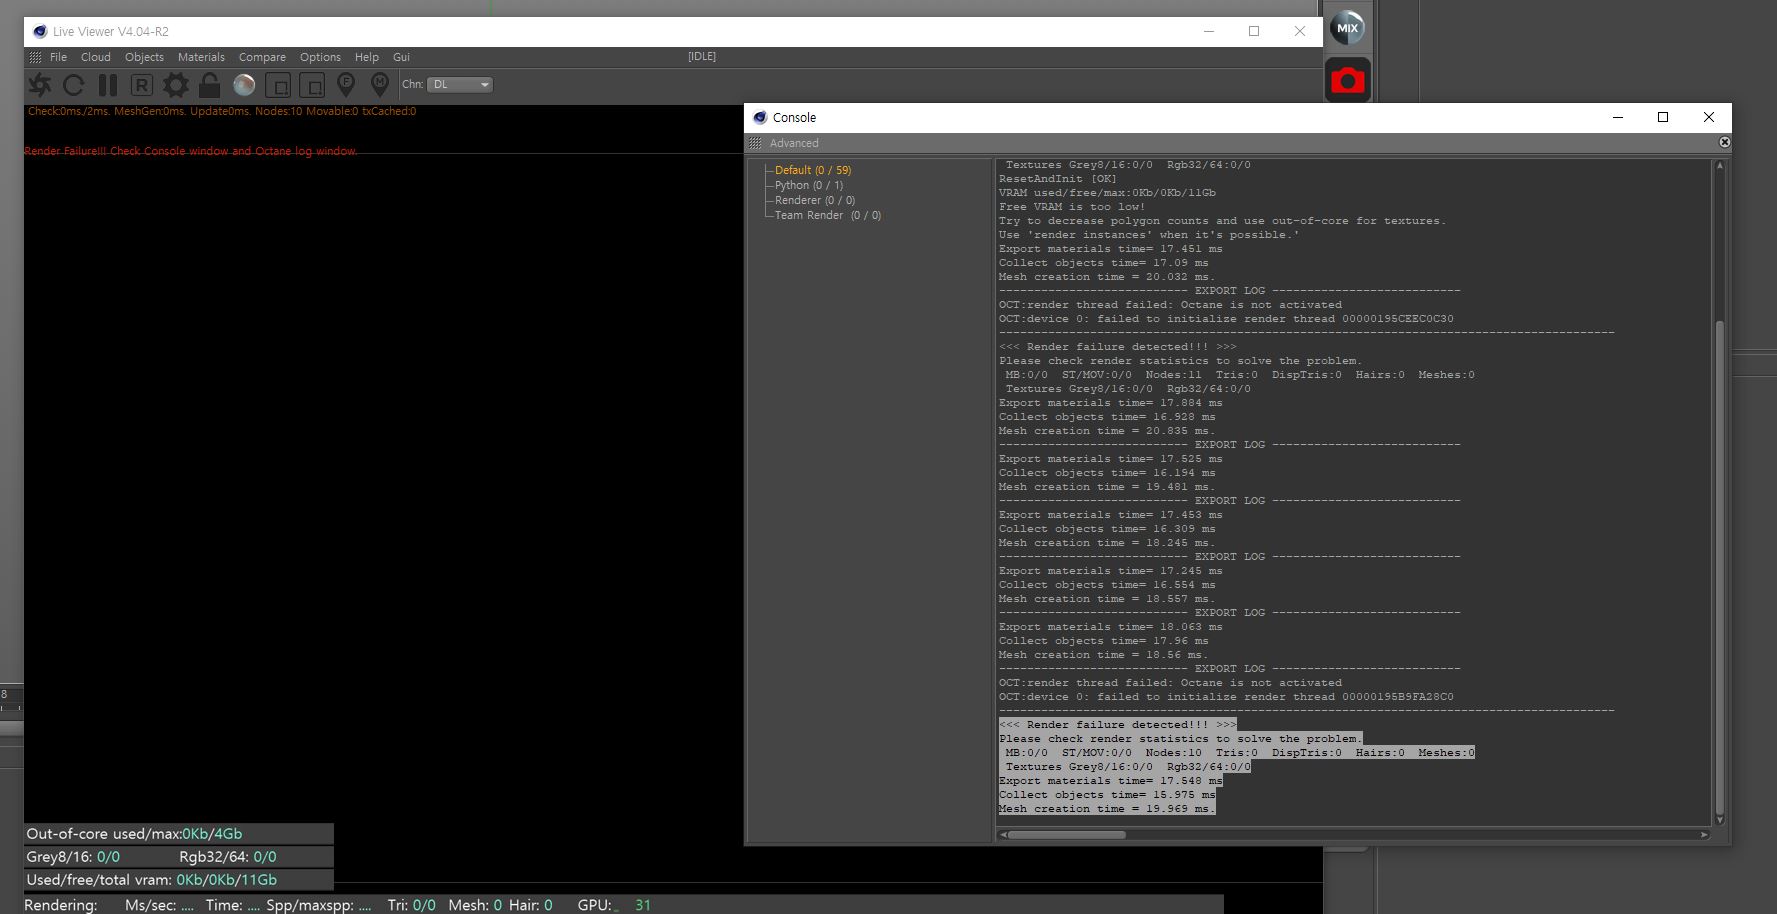Open the Objects menu
The image size is (1777, 914).
coord(144,57)
